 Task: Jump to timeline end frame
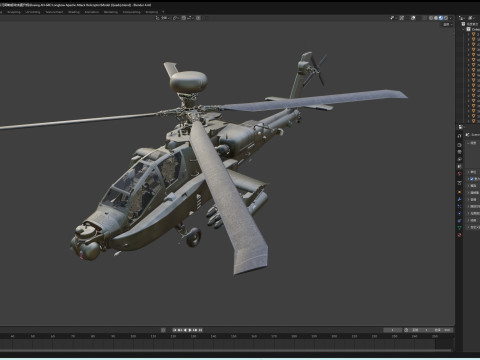point(200,330)
